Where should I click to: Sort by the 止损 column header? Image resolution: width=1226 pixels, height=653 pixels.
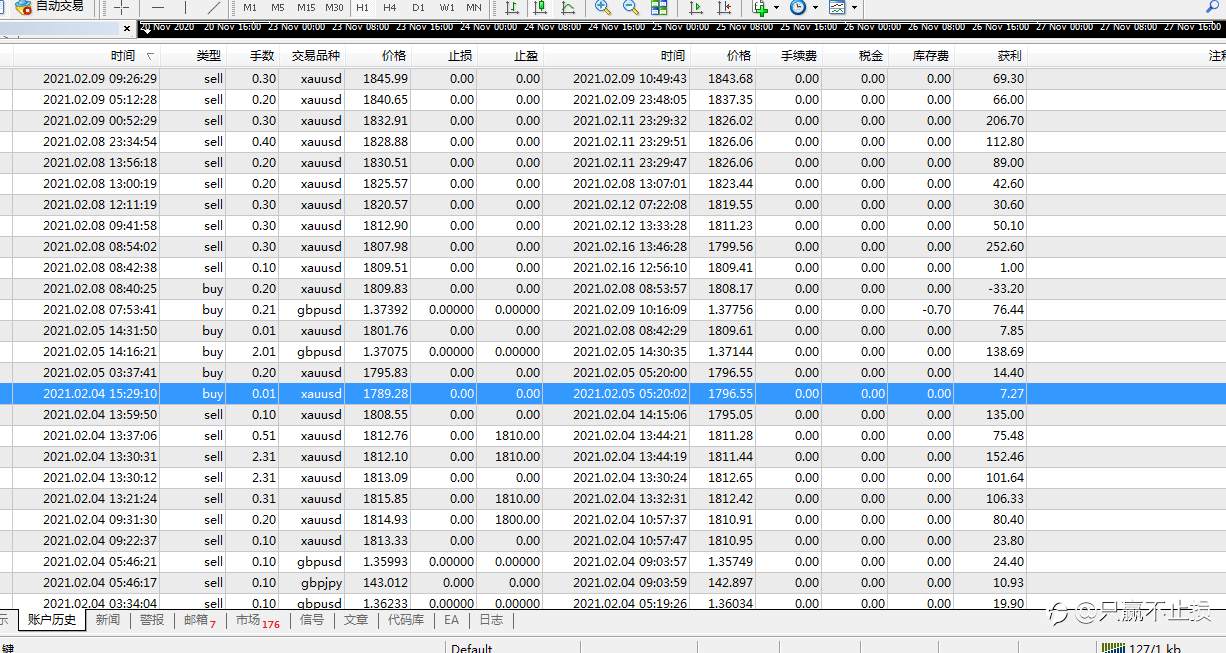pyautogui.click(x=460, y=56)
